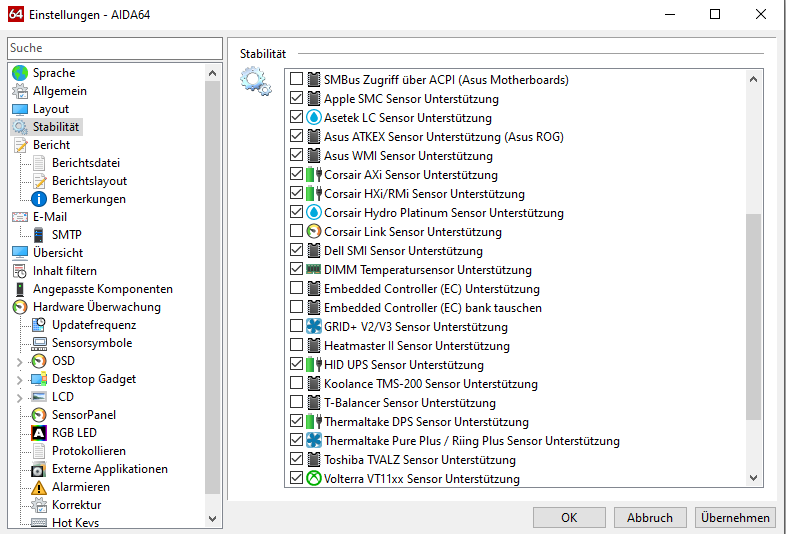
Task: Click the fan icon beside Thermaltake Pure Plus
Action: 313,440
